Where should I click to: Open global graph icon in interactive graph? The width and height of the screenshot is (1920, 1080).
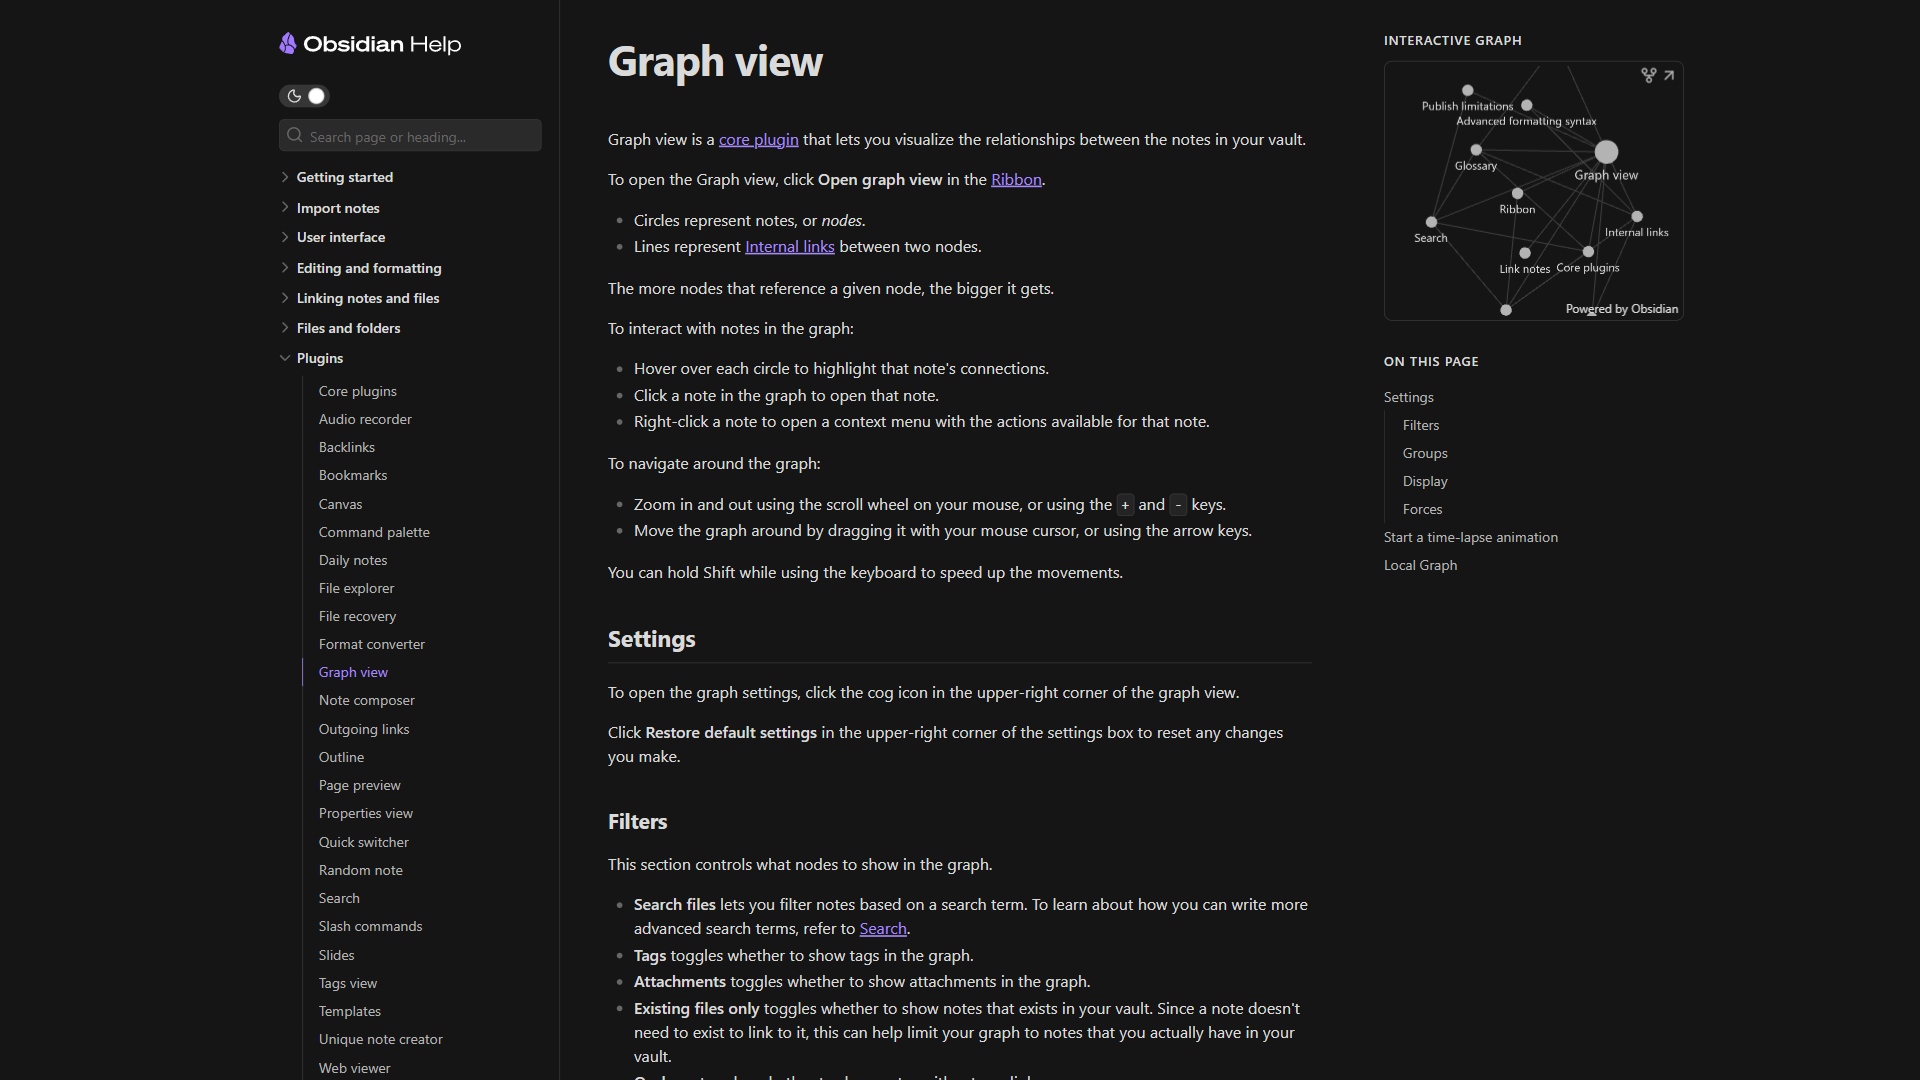click(x=1649, y=75)
